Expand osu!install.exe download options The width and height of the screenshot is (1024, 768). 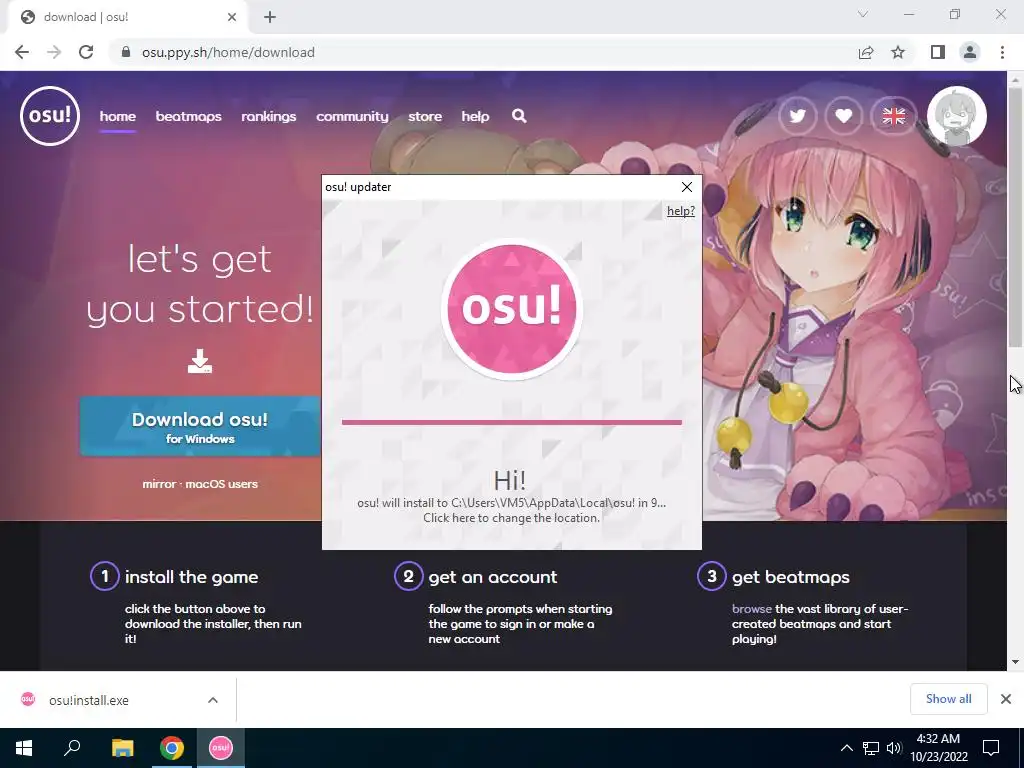tap(213, 700)
